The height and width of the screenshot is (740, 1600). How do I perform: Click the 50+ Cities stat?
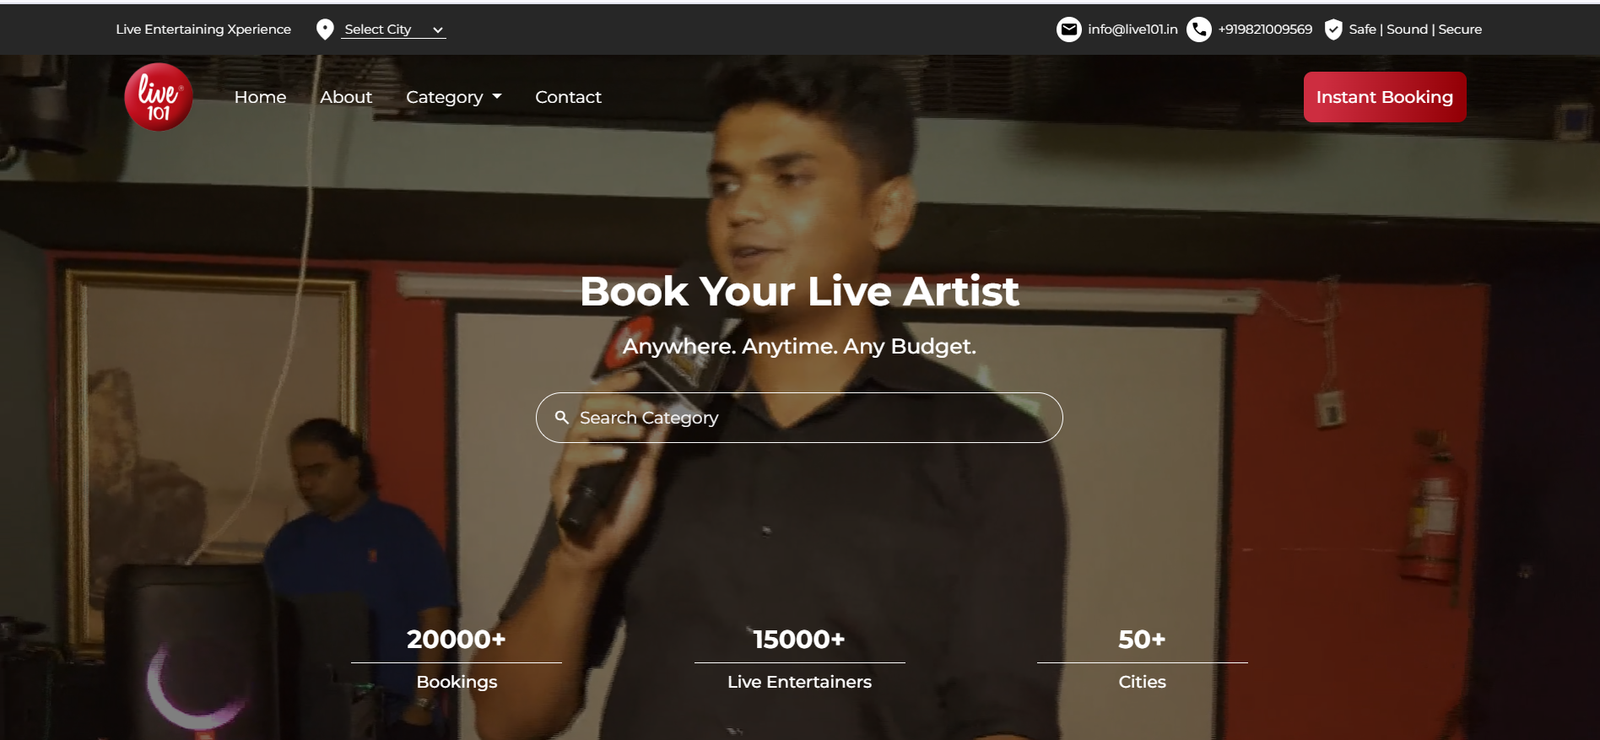1142,659
